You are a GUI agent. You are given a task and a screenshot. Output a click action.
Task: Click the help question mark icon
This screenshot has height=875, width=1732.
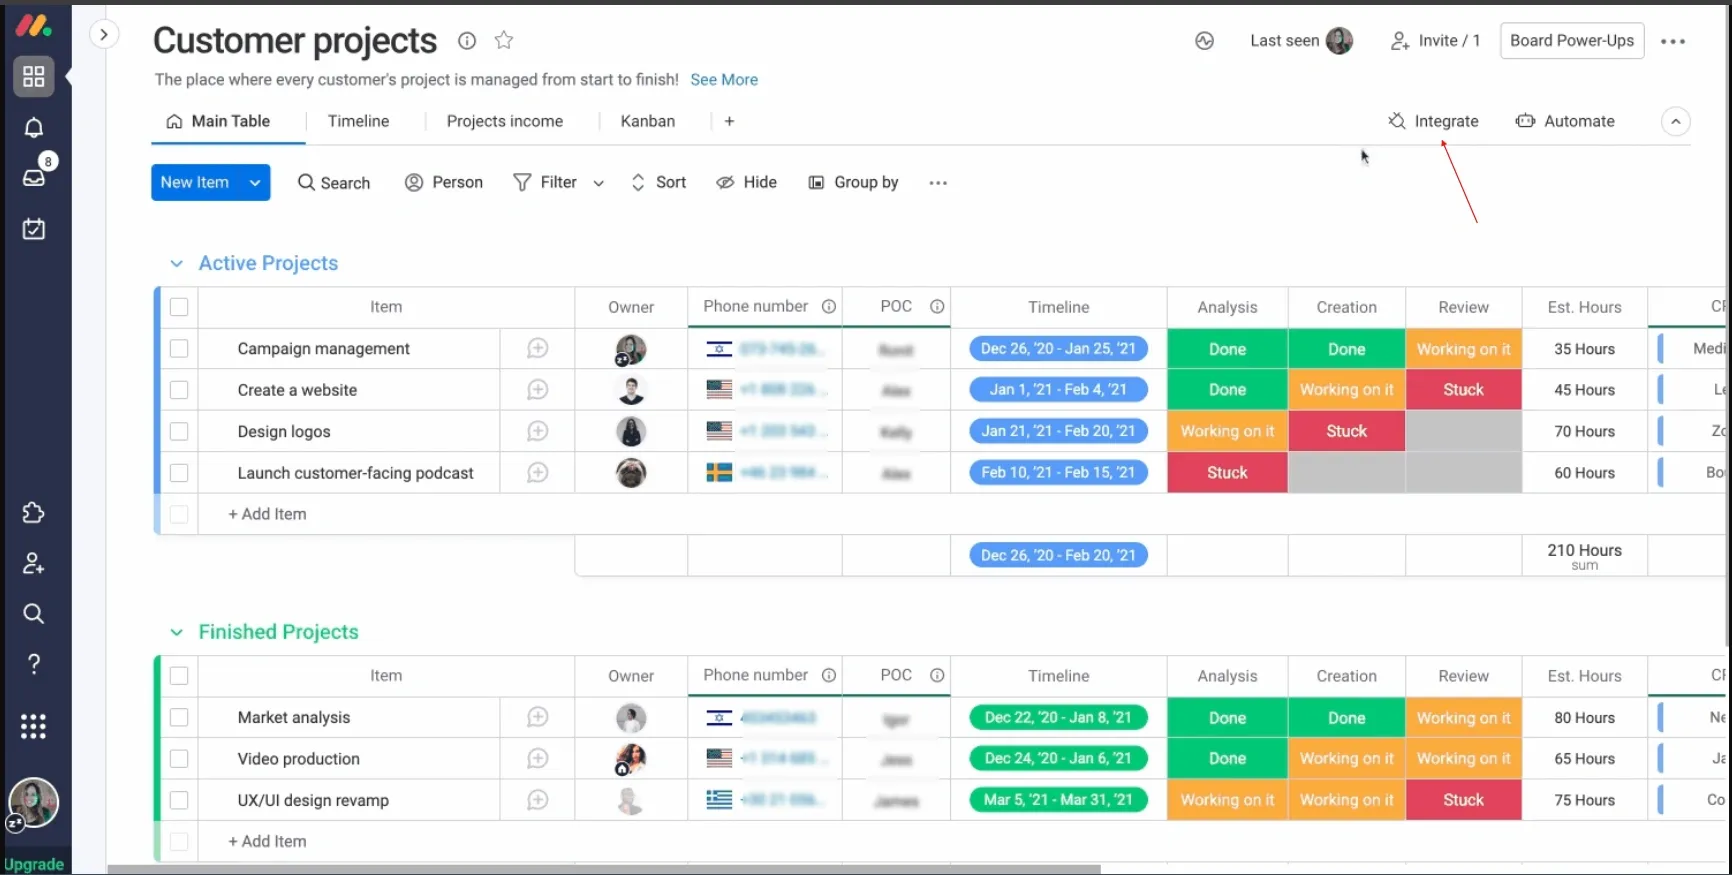coord(34,664)
